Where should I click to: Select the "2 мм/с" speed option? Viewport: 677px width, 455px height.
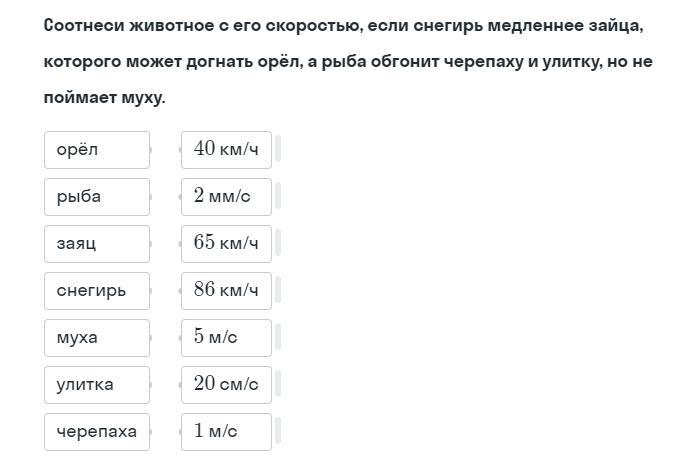click(226, 197)
